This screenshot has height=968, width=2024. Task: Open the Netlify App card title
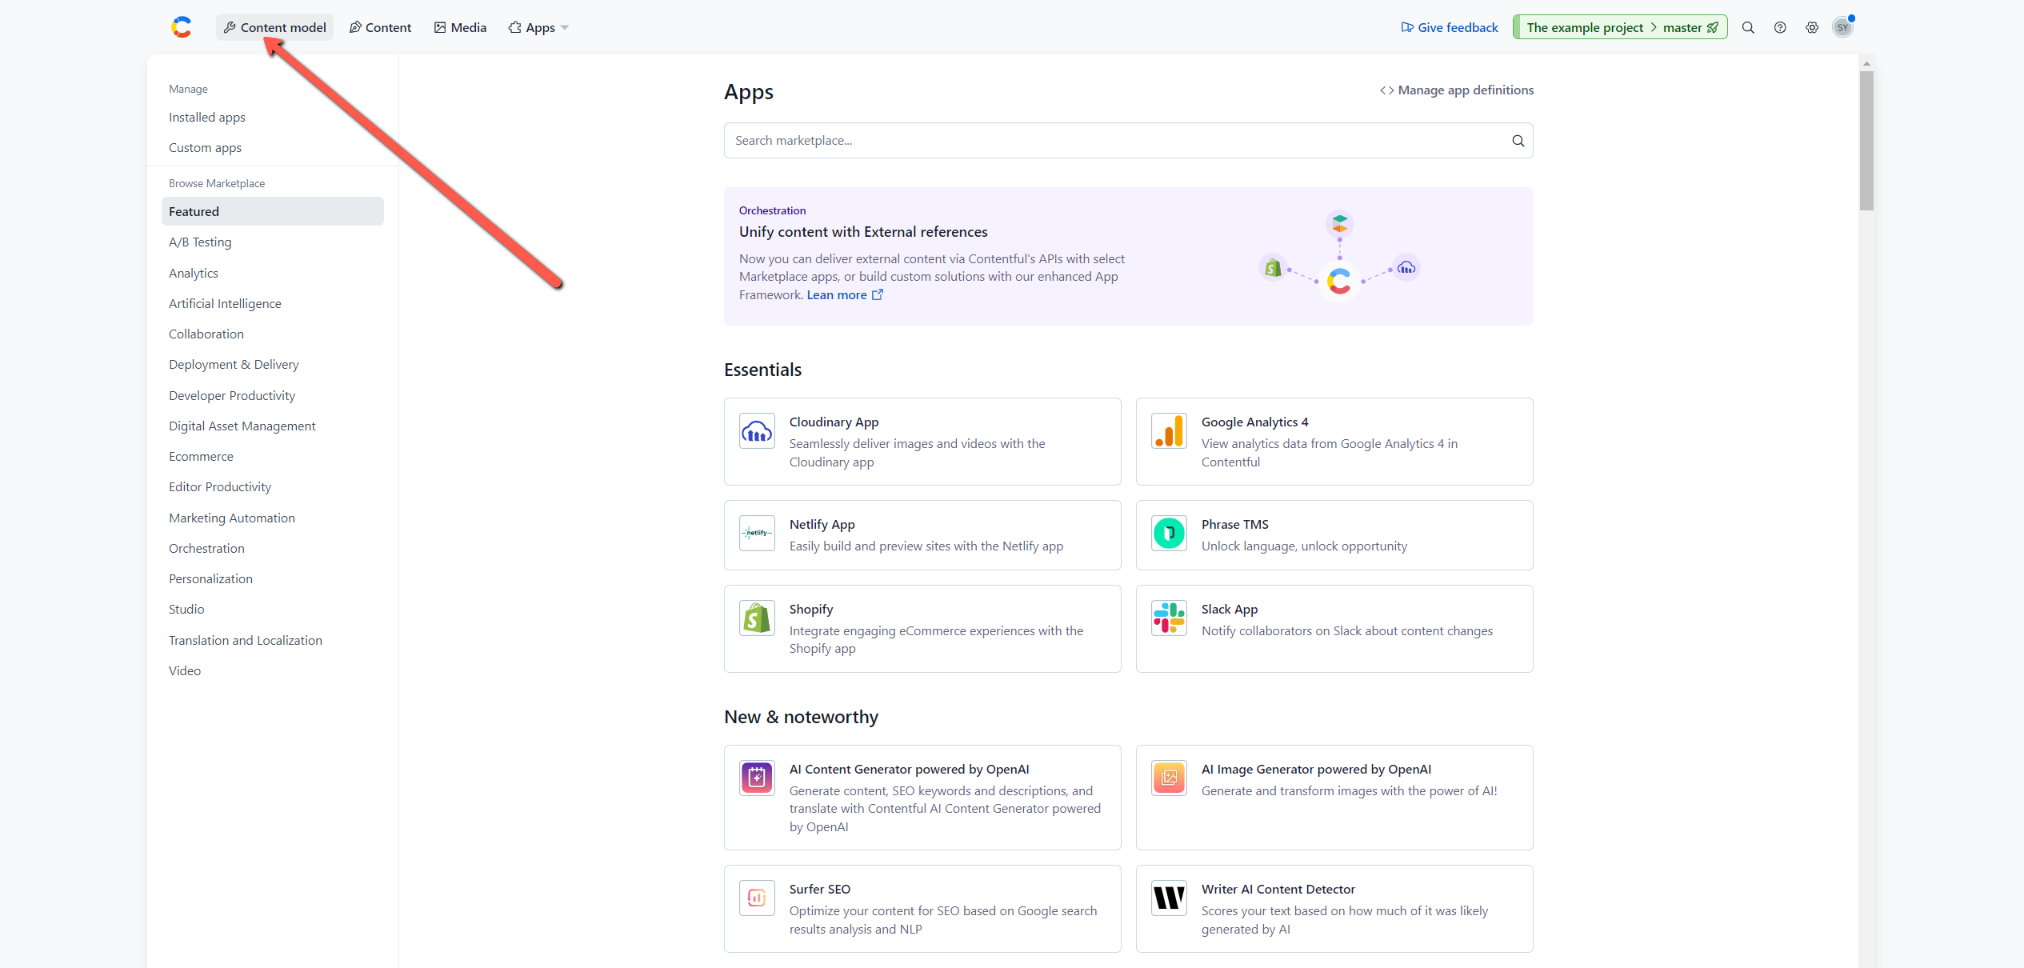pos(821,524)
